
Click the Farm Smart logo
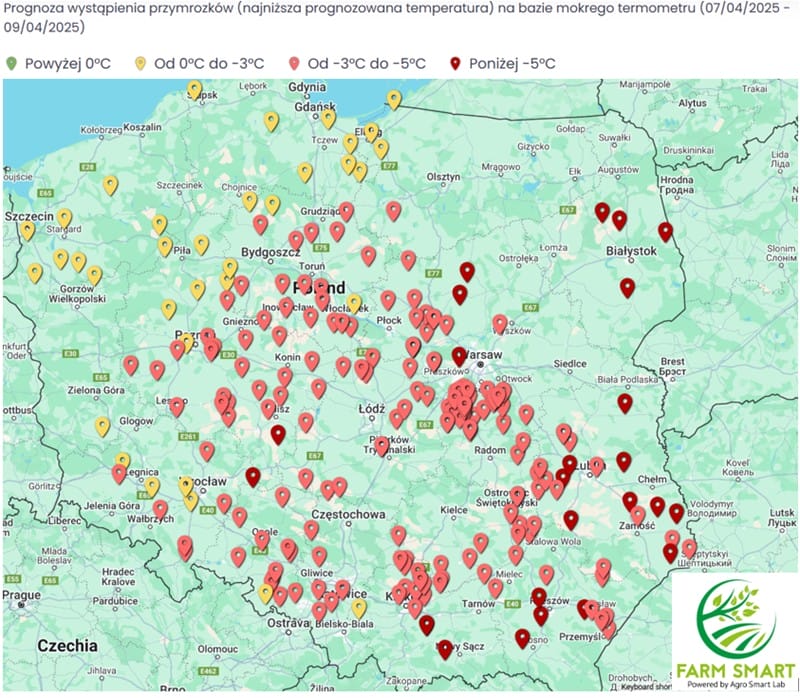coord(735,633)
